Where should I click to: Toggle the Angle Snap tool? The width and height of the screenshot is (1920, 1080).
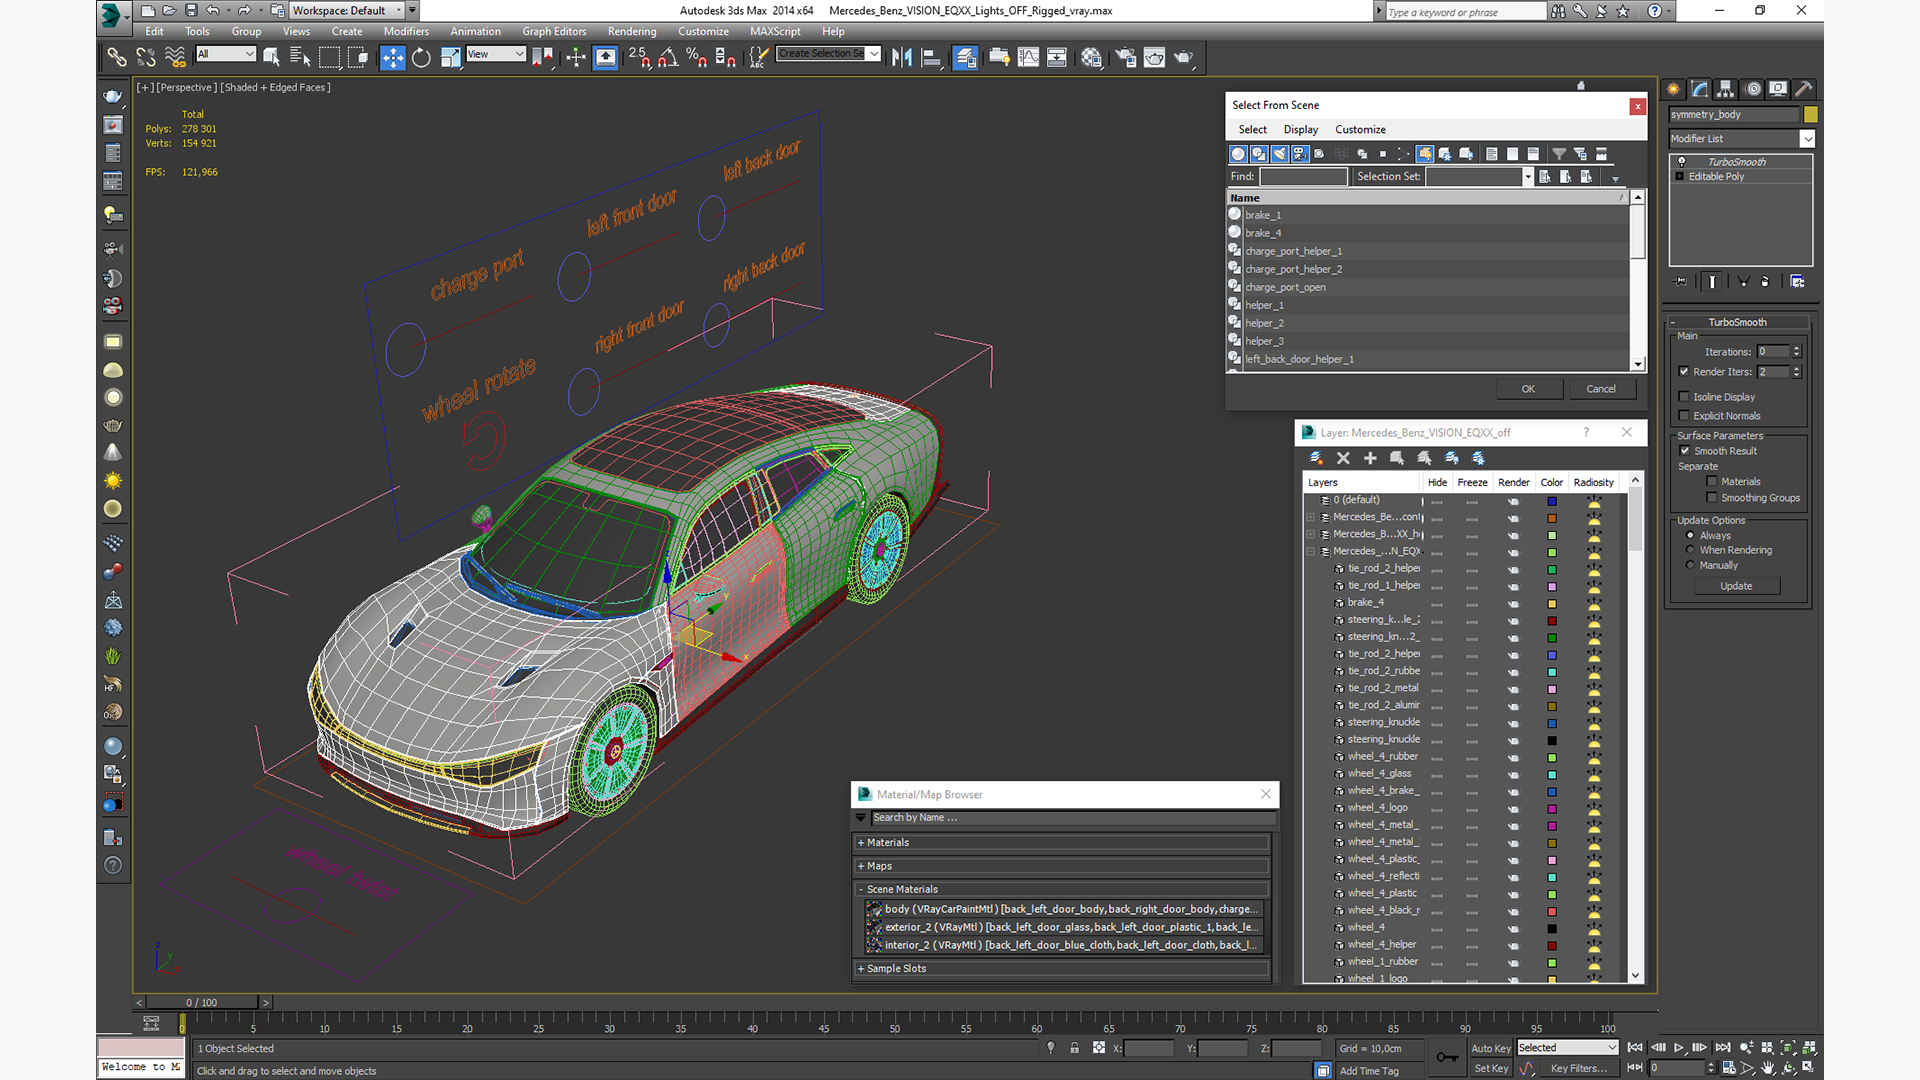(667, 57)
